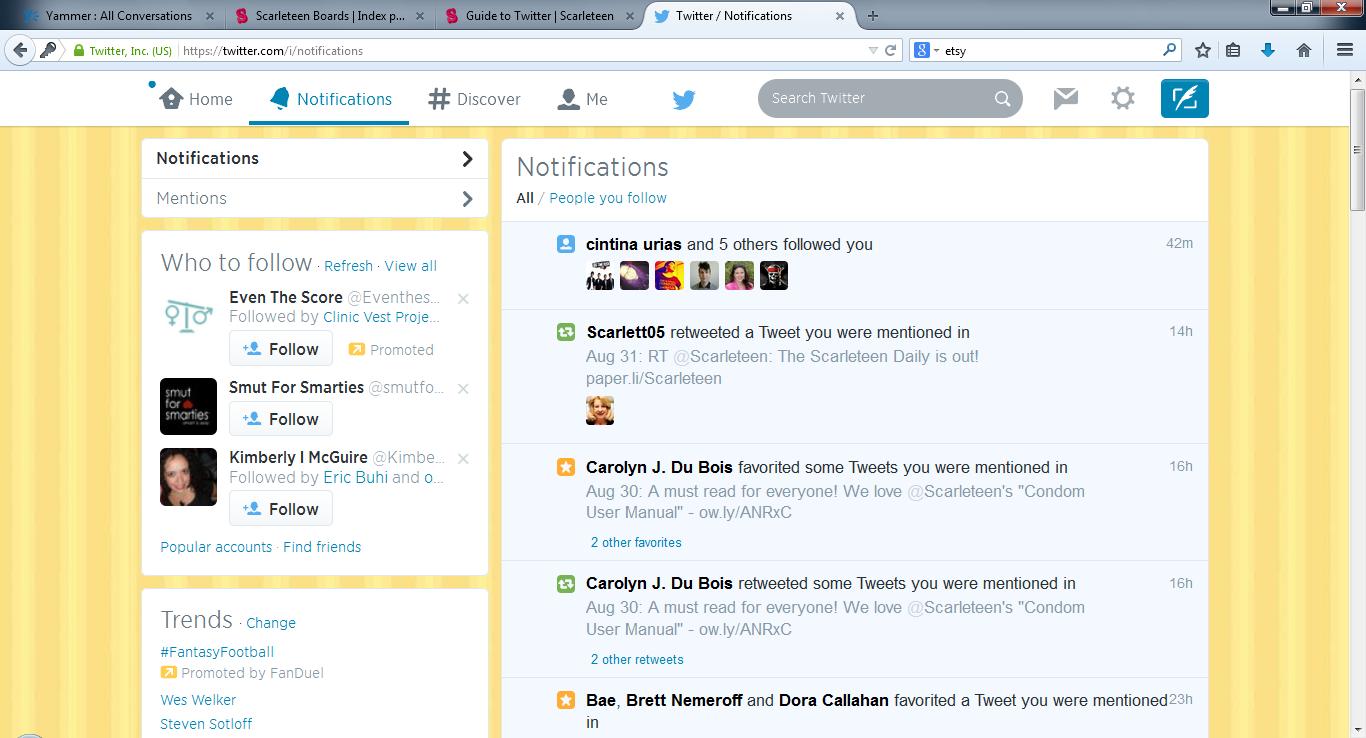Viewport: 1366px width, 738px height.
Task: Dismiss Kimberly I McGuire suggestion
Action: (463, 458)
